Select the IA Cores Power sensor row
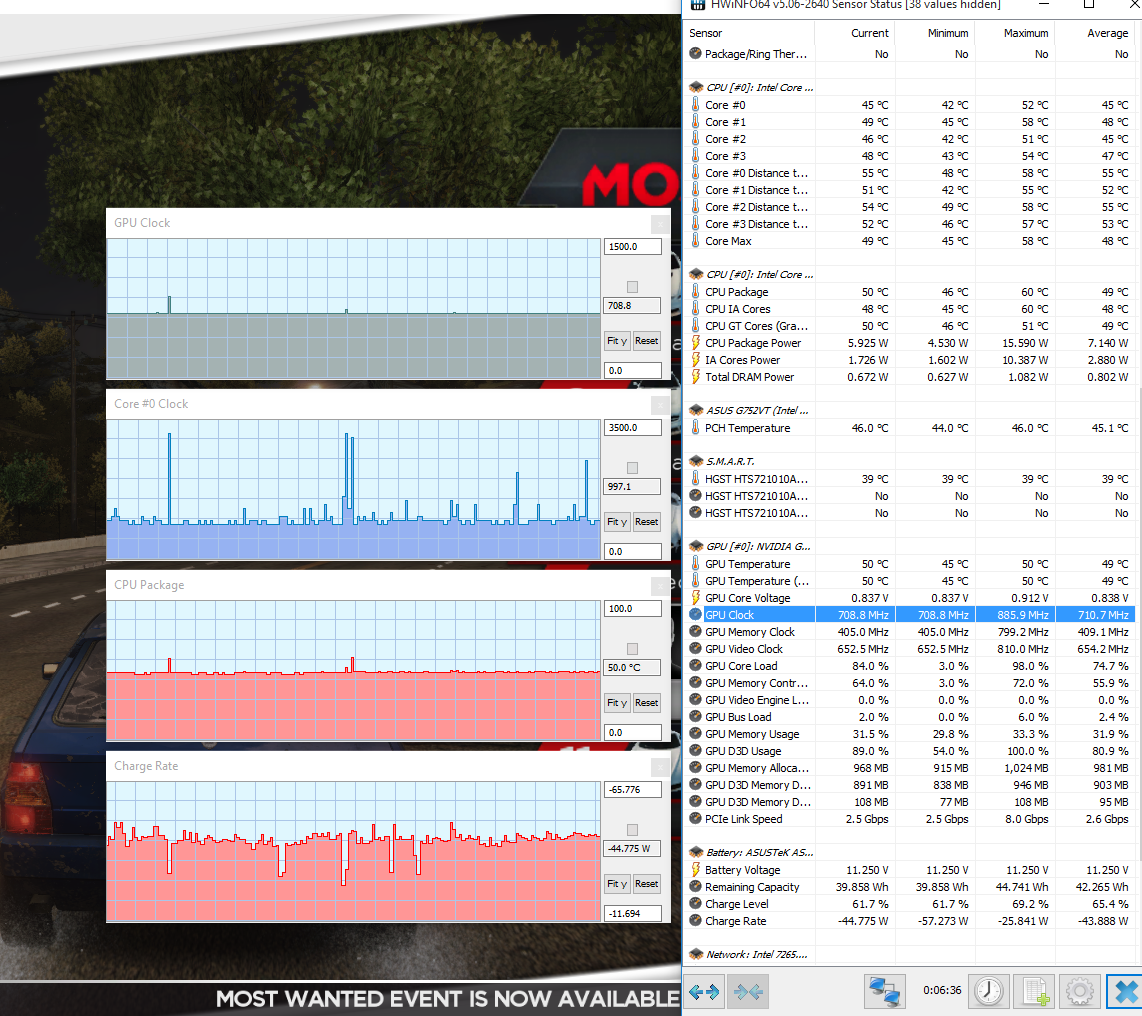 [x=910, y=360]
